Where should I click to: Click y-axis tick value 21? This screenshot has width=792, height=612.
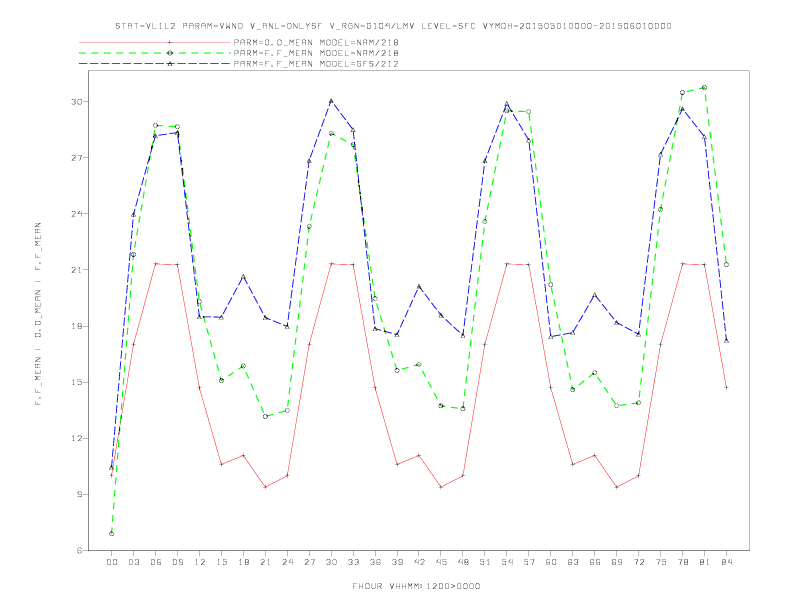(76, 270)
